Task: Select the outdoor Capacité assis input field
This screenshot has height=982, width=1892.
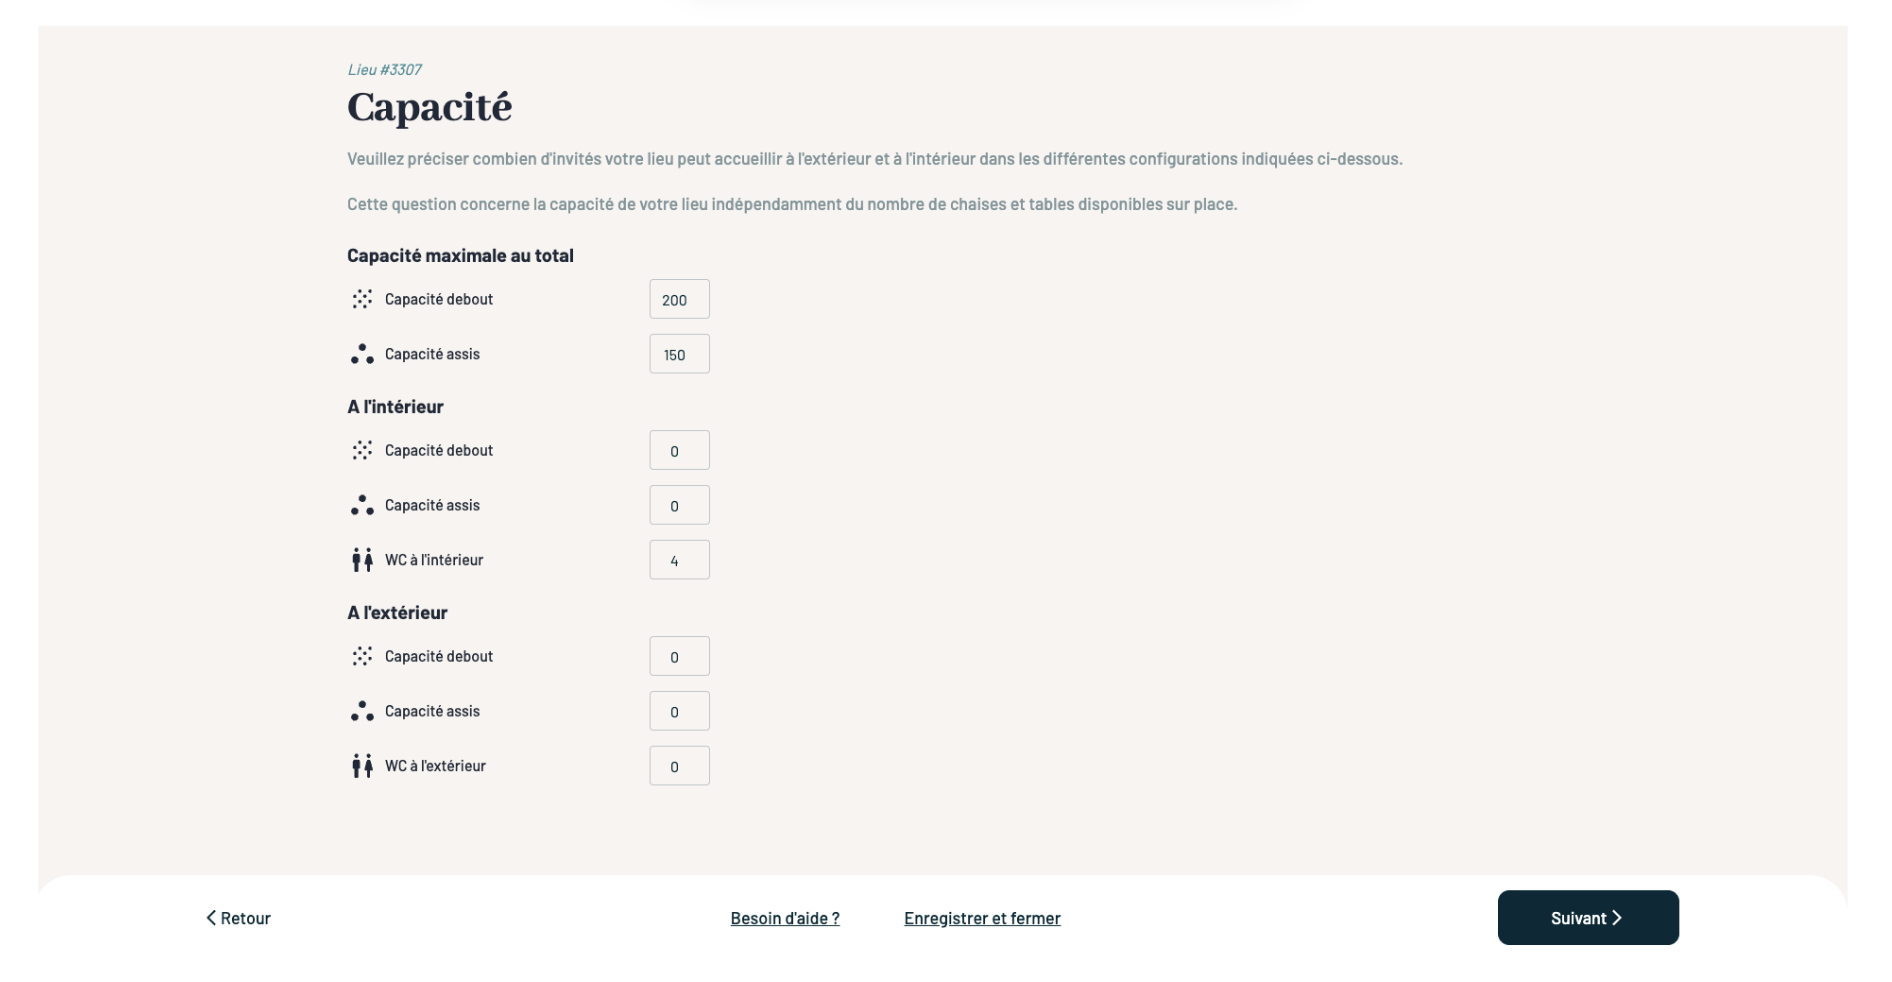Action: click(679, 711)
